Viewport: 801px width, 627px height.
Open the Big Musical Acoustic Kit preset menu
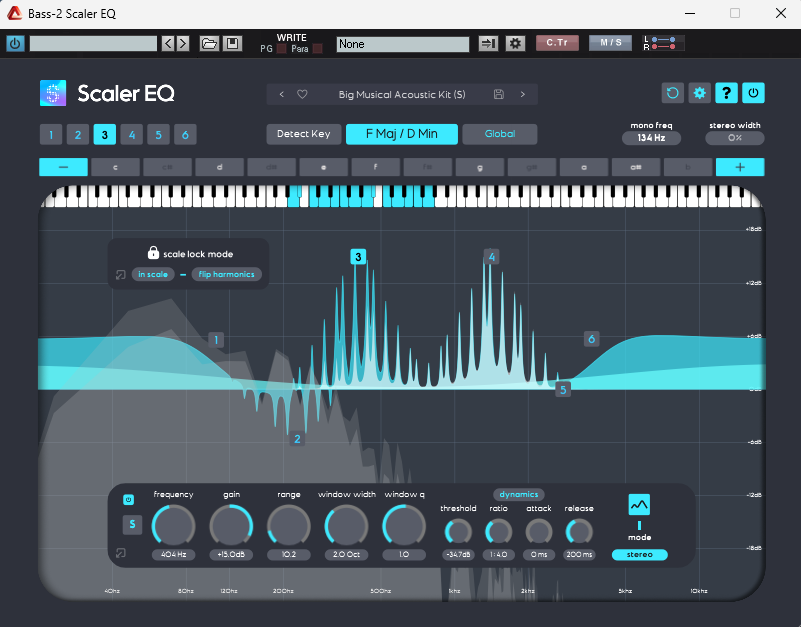click(402, 95)
